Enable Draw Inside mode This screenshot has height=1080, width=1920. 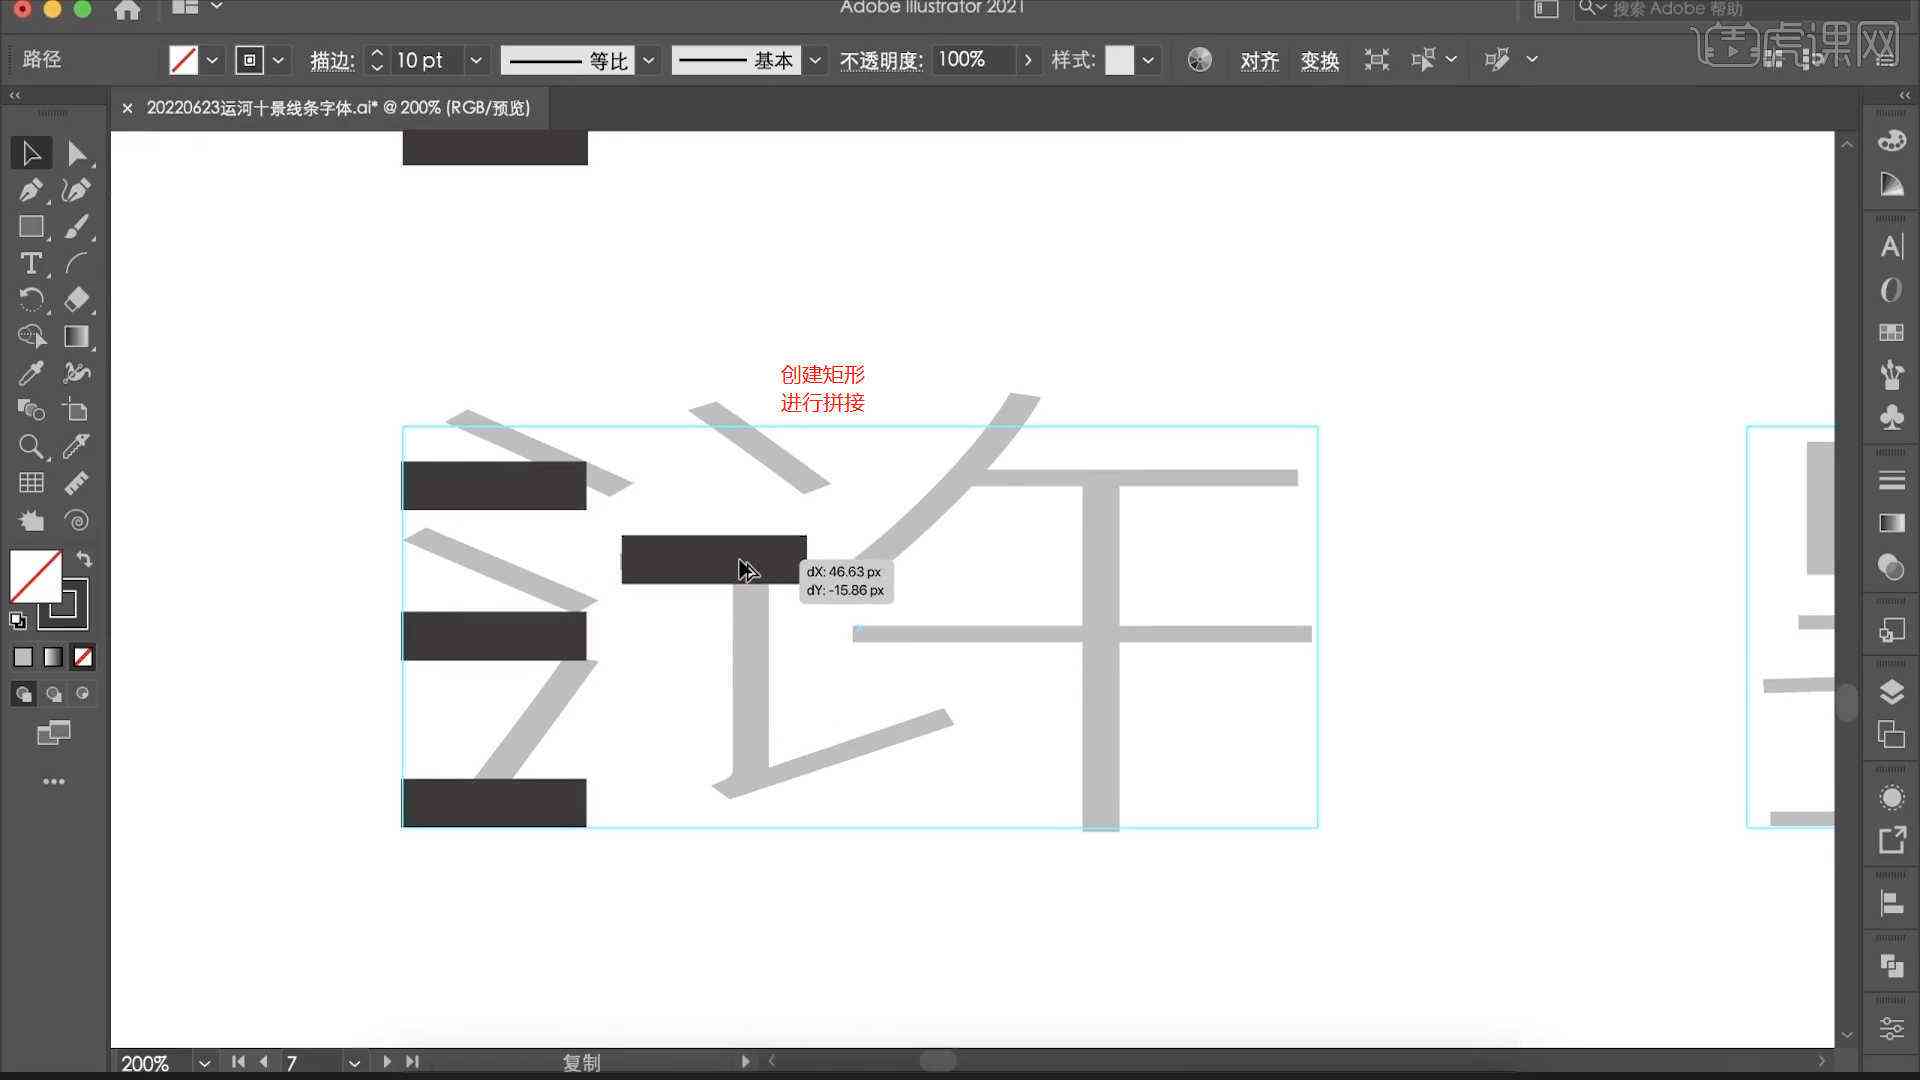point(83,693)
